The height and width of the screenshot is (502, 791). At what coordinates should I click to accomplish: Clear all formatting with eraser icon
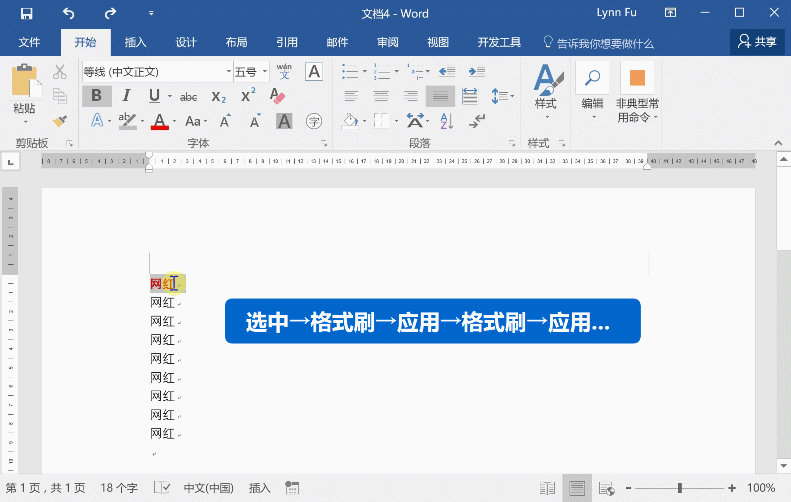277,96
